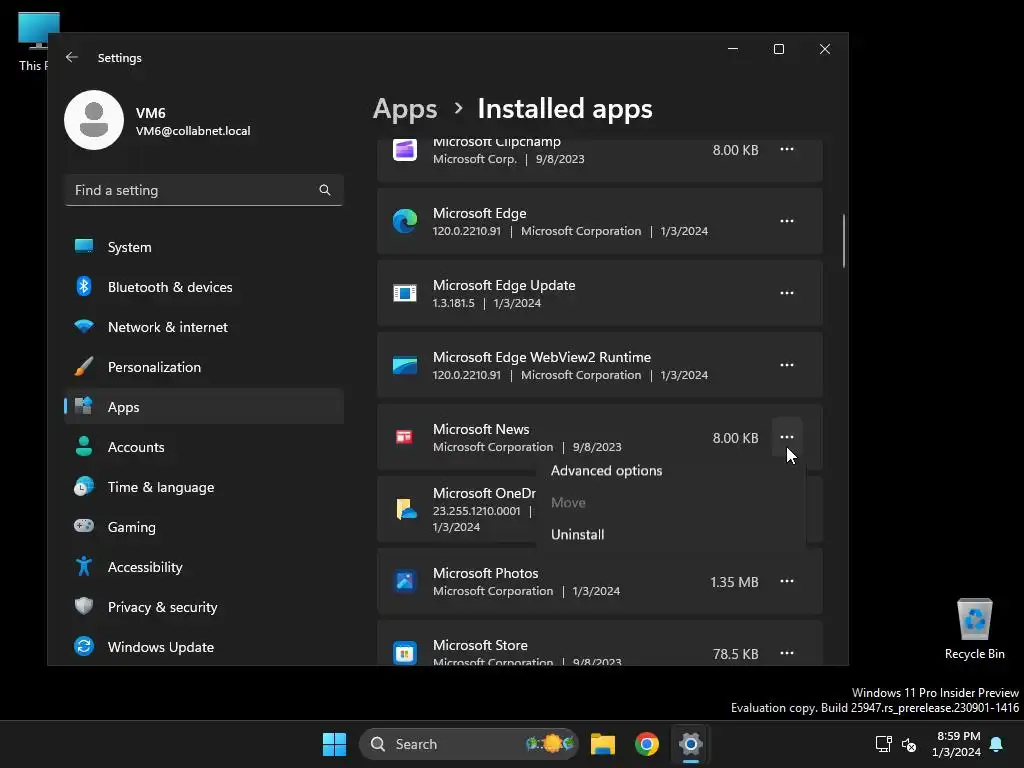Open more options for Microsoft Clipchamp
Viewport: 1024px width, 768px height.
787,150
